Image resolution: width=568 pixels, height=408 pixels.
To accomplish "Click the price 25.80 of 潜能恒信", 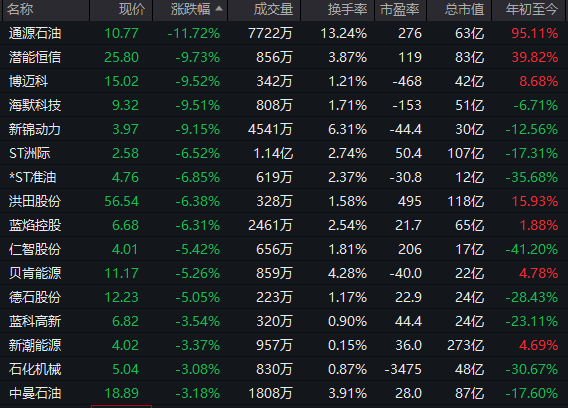I will coord(121,57).
